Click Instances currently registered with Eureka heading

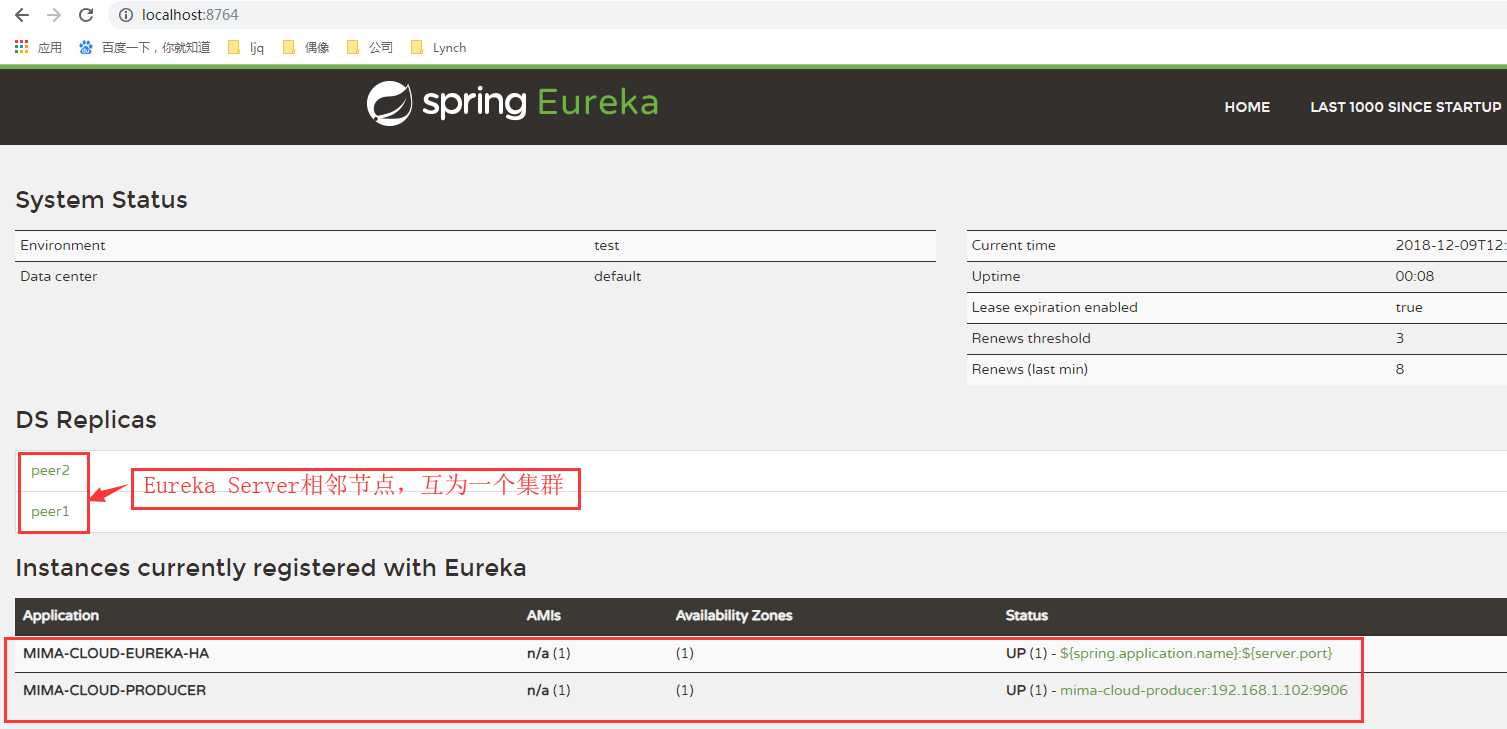pos(271,568)
